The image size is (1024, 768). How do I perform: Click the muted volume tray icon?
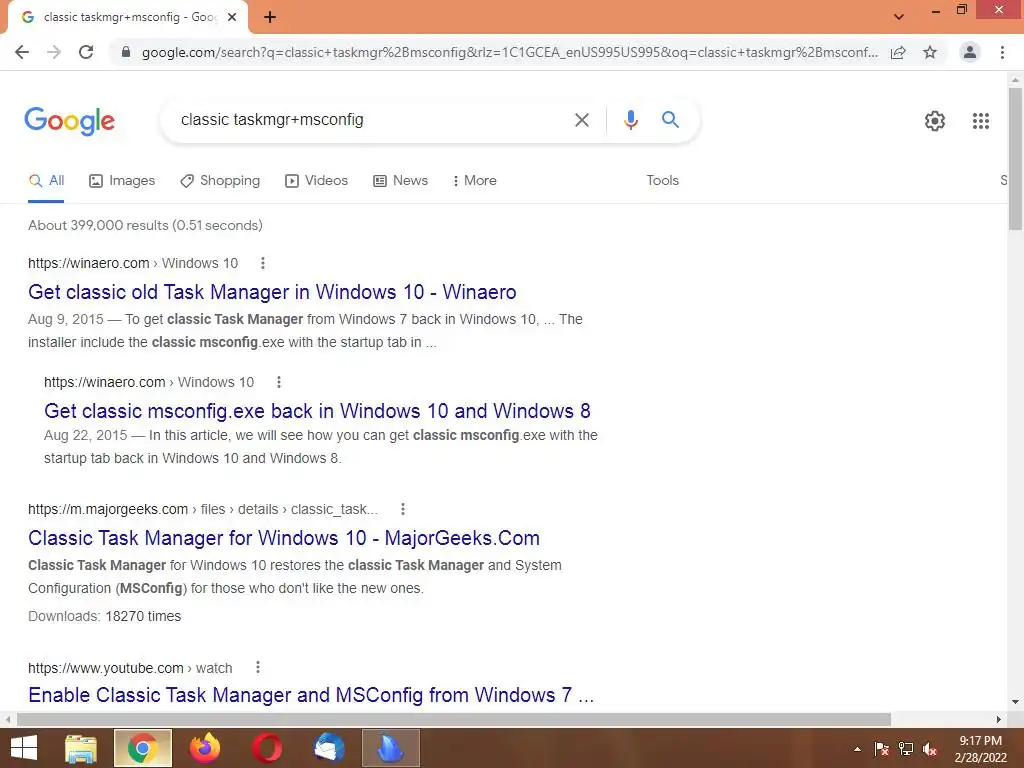point(930,749)
